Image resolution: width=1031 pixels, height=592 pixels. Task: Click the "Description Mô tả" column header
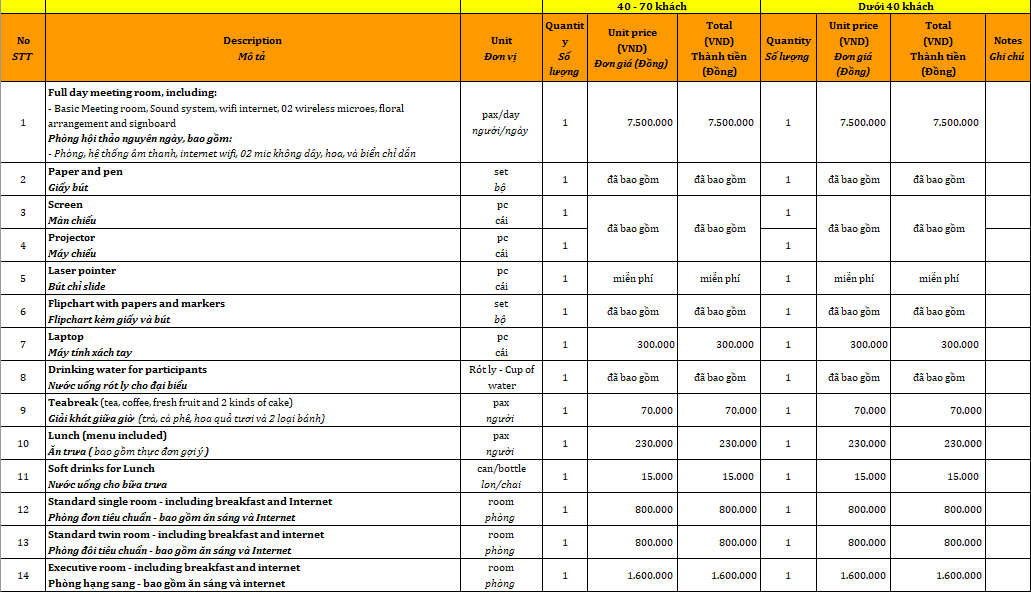tap(252, 48)
